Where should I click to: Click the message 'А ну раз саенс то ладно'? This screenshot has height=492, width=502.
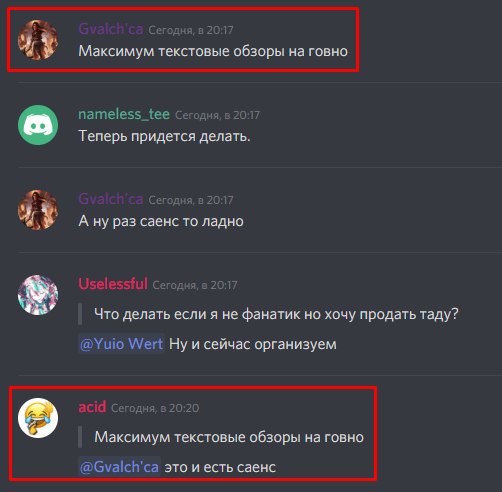coord(161,221)
